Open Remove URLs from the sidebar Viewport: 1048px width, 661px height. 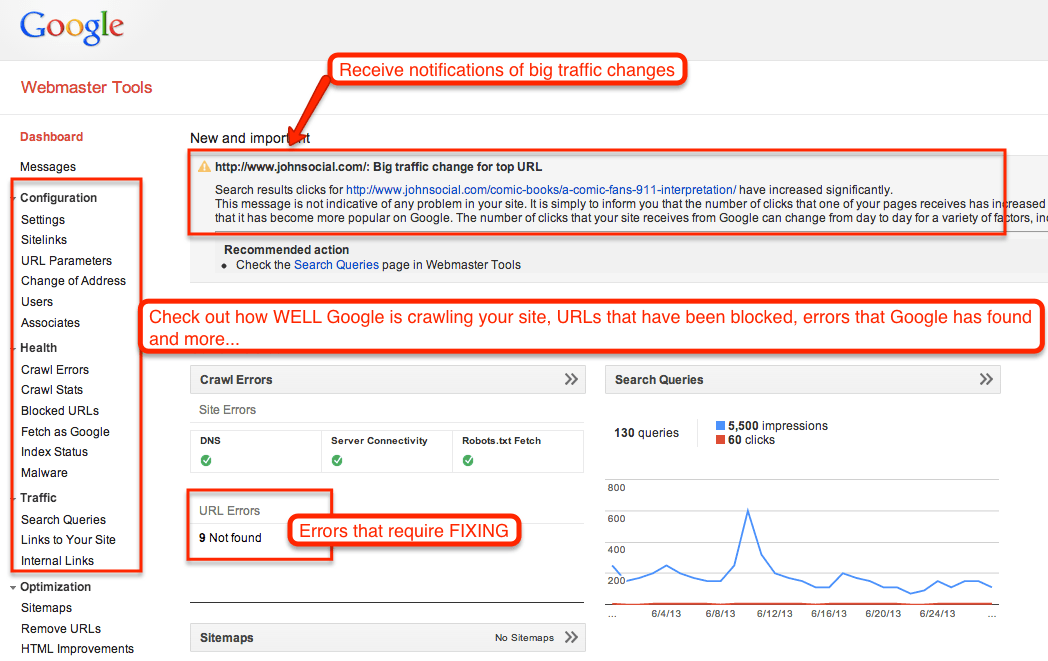(61, 628)
